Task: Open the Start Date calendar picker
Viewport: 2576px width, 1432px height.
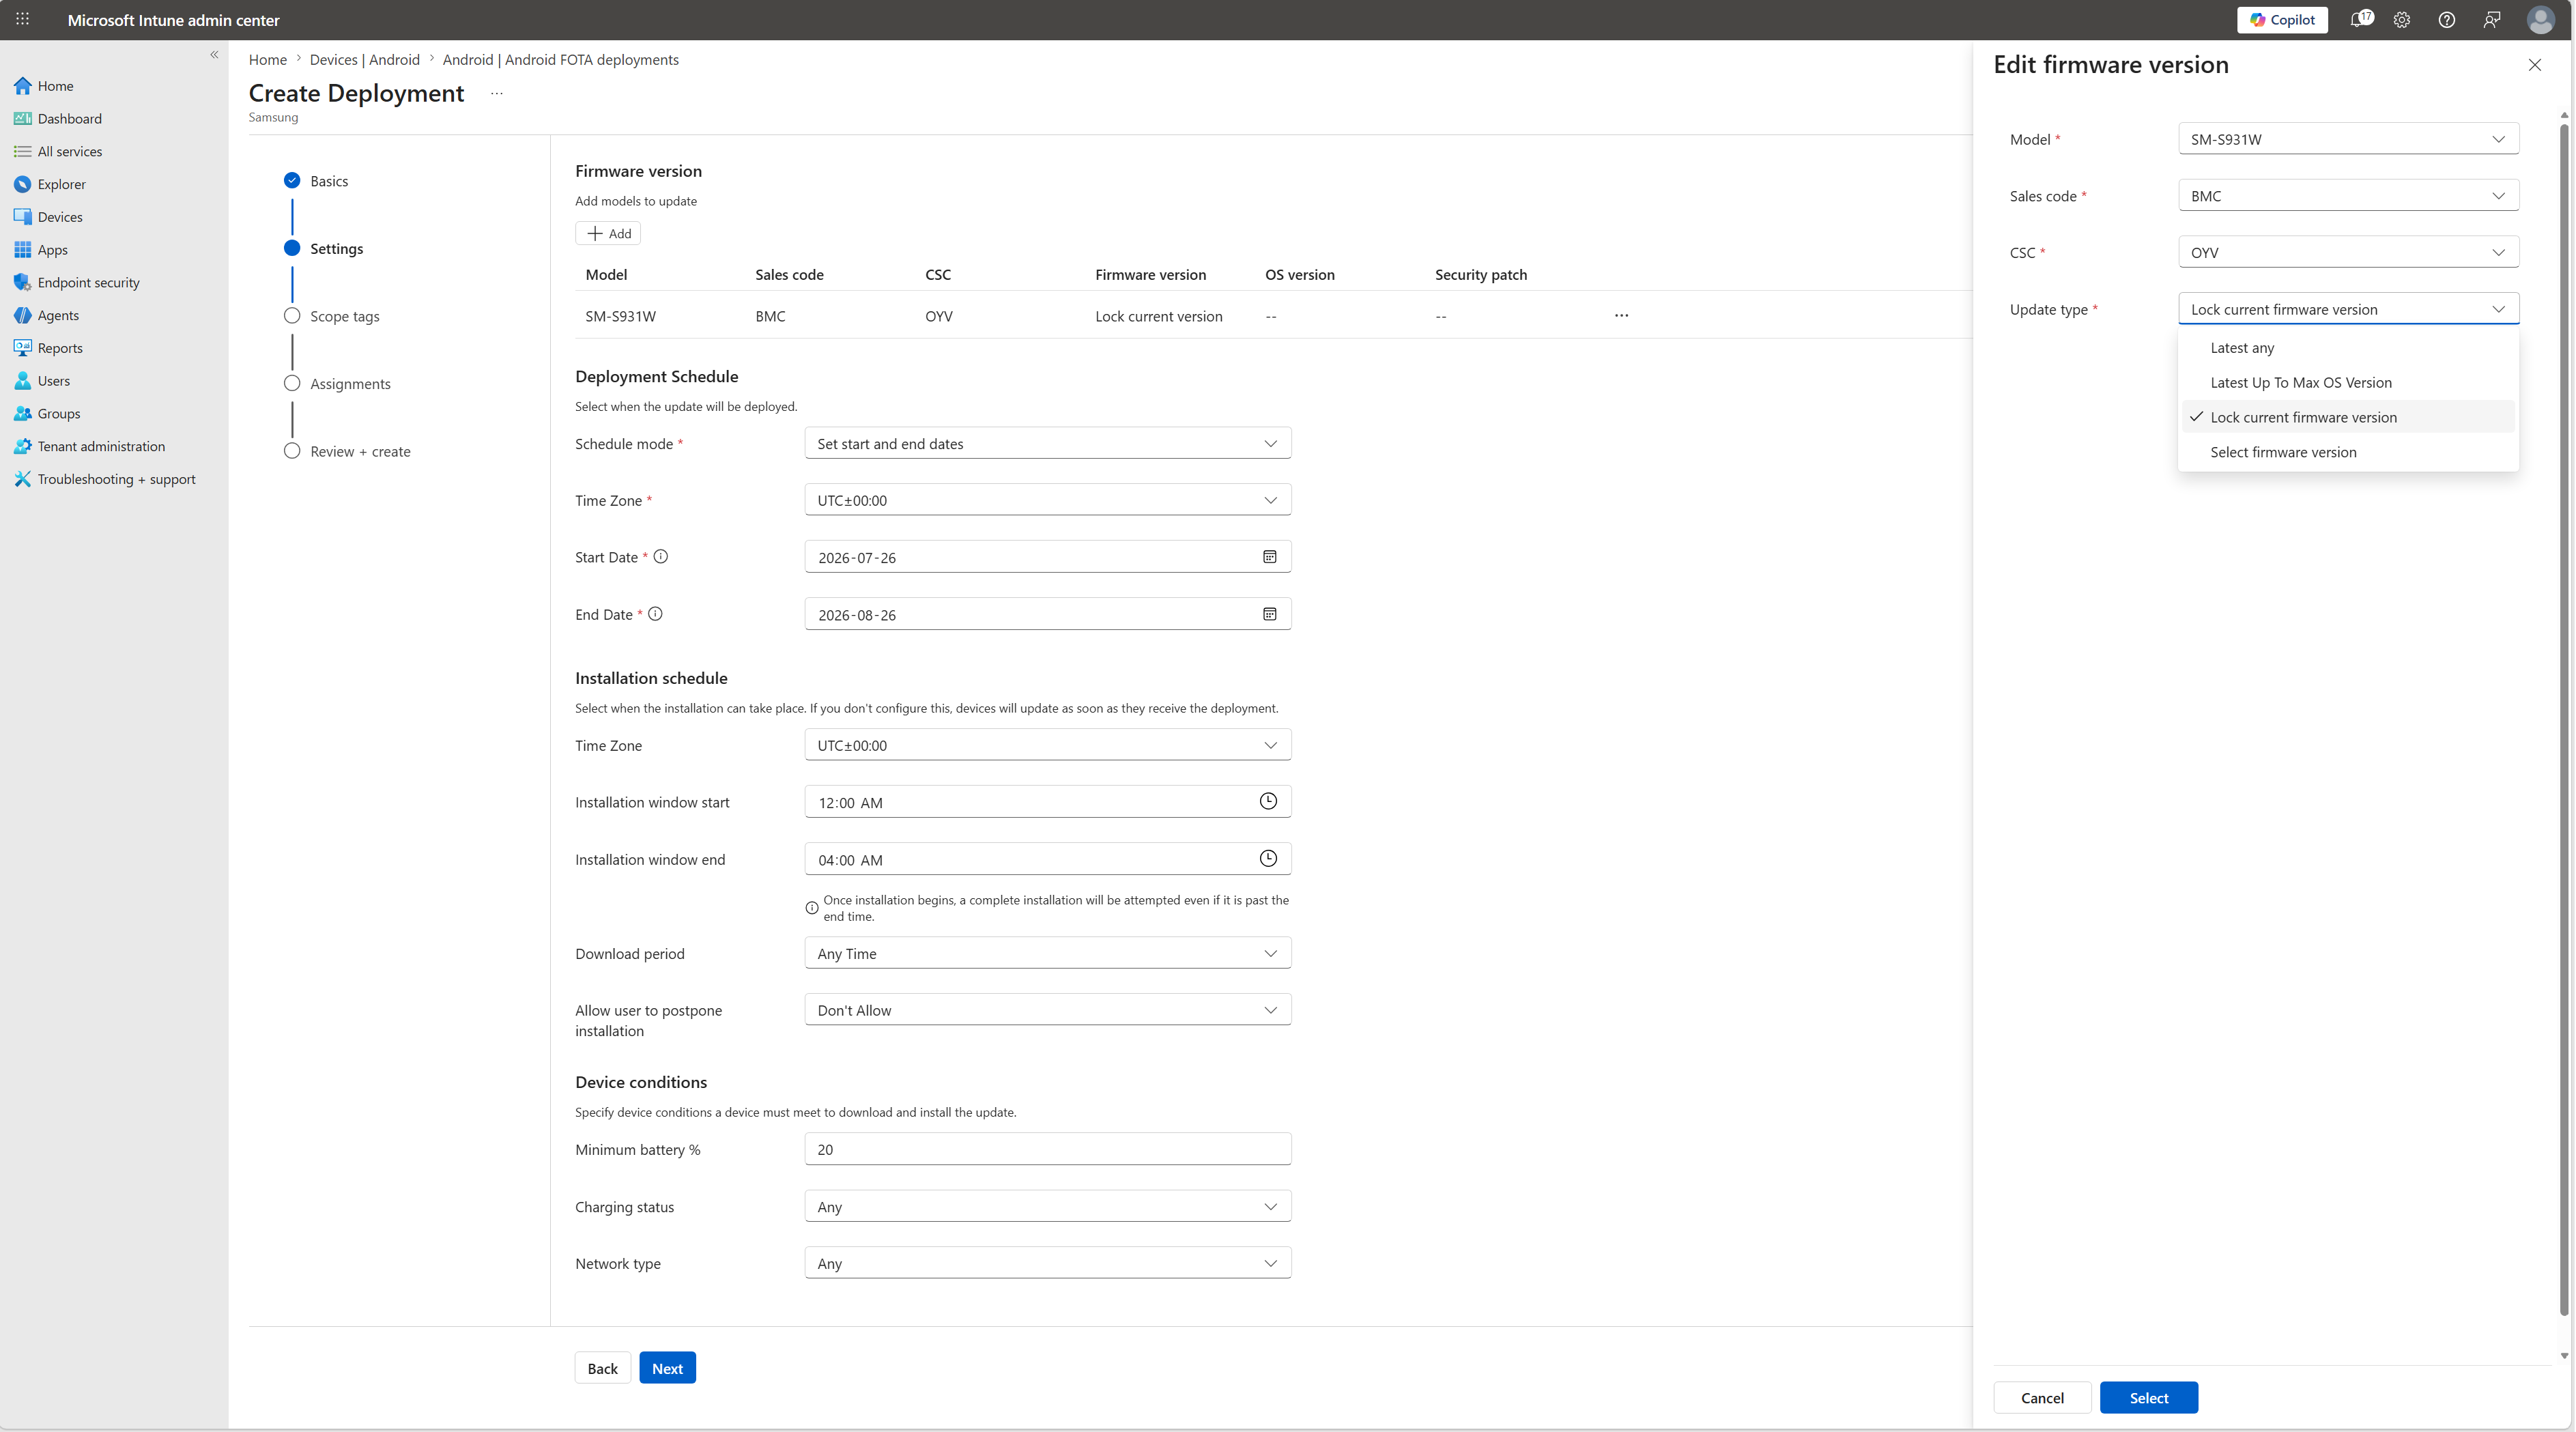Action: point(1269,557)
